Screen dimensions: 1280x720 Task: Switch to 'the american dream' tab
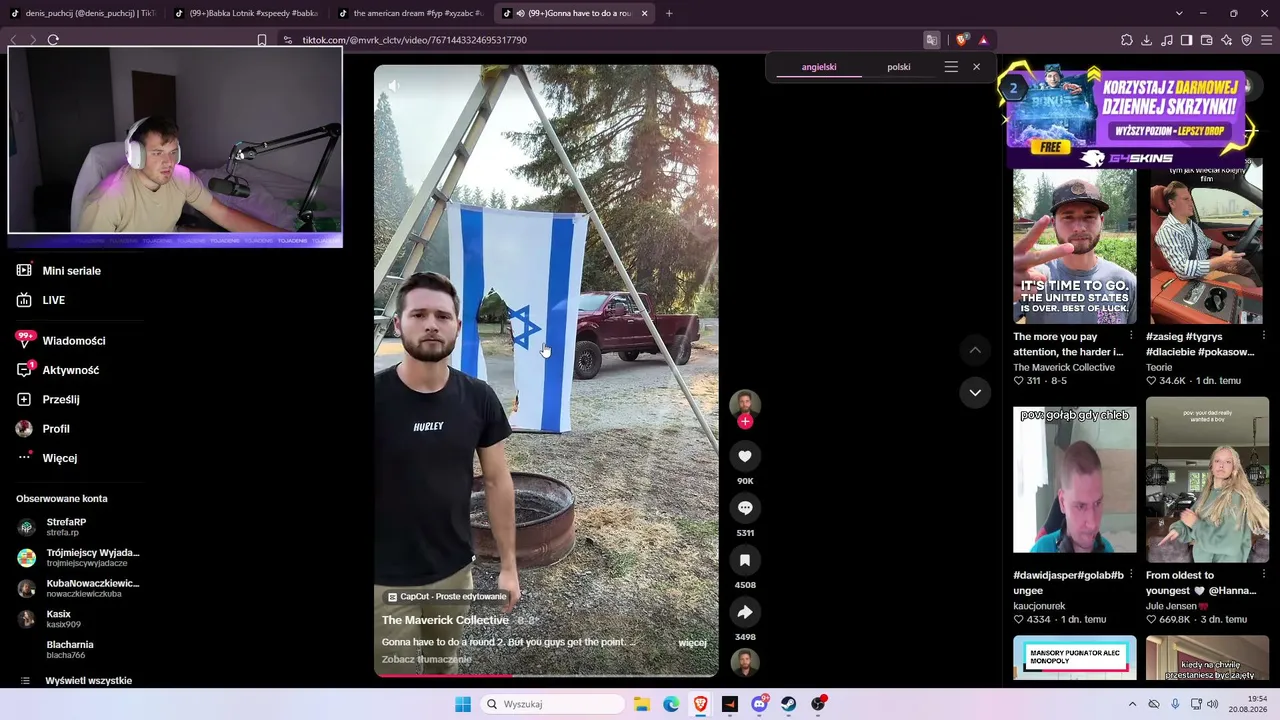tap(410, 13)
